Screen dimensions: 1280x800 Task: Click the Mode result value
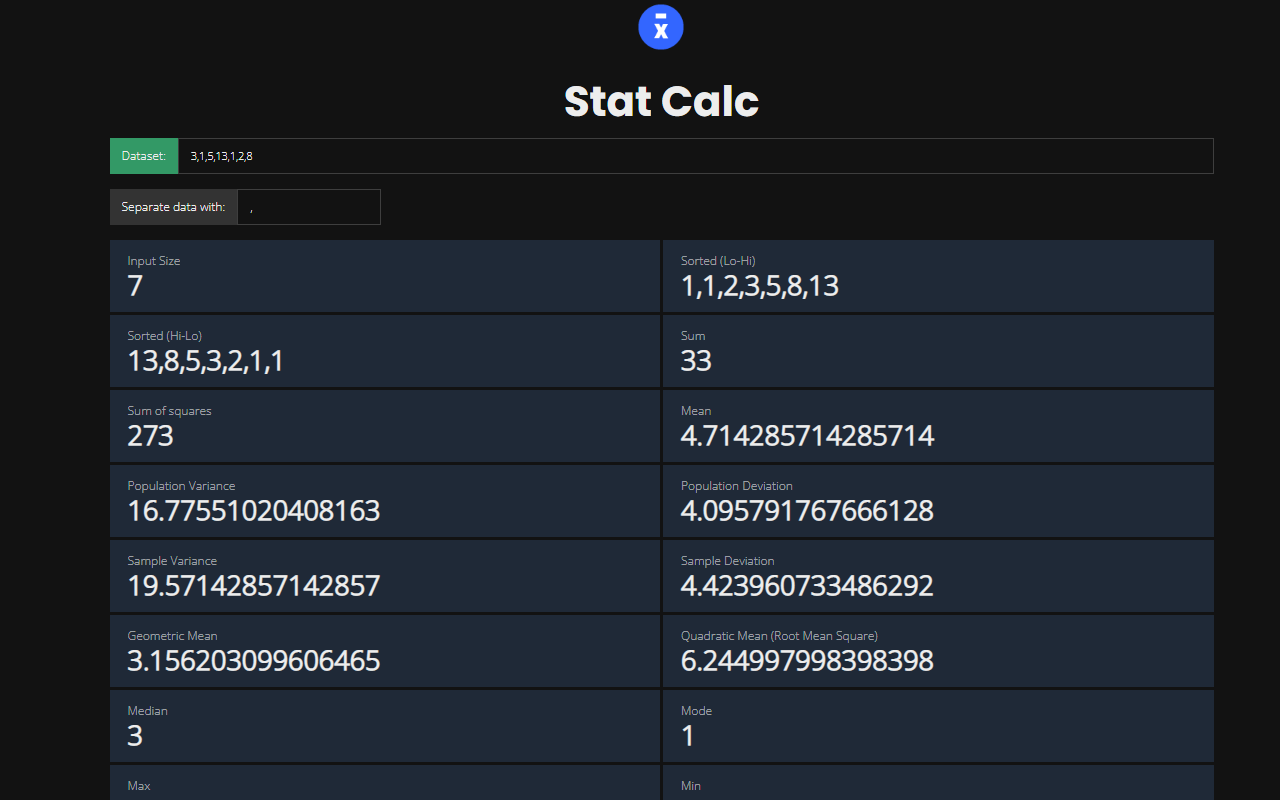pyautogui.click(x=688, y=736)
